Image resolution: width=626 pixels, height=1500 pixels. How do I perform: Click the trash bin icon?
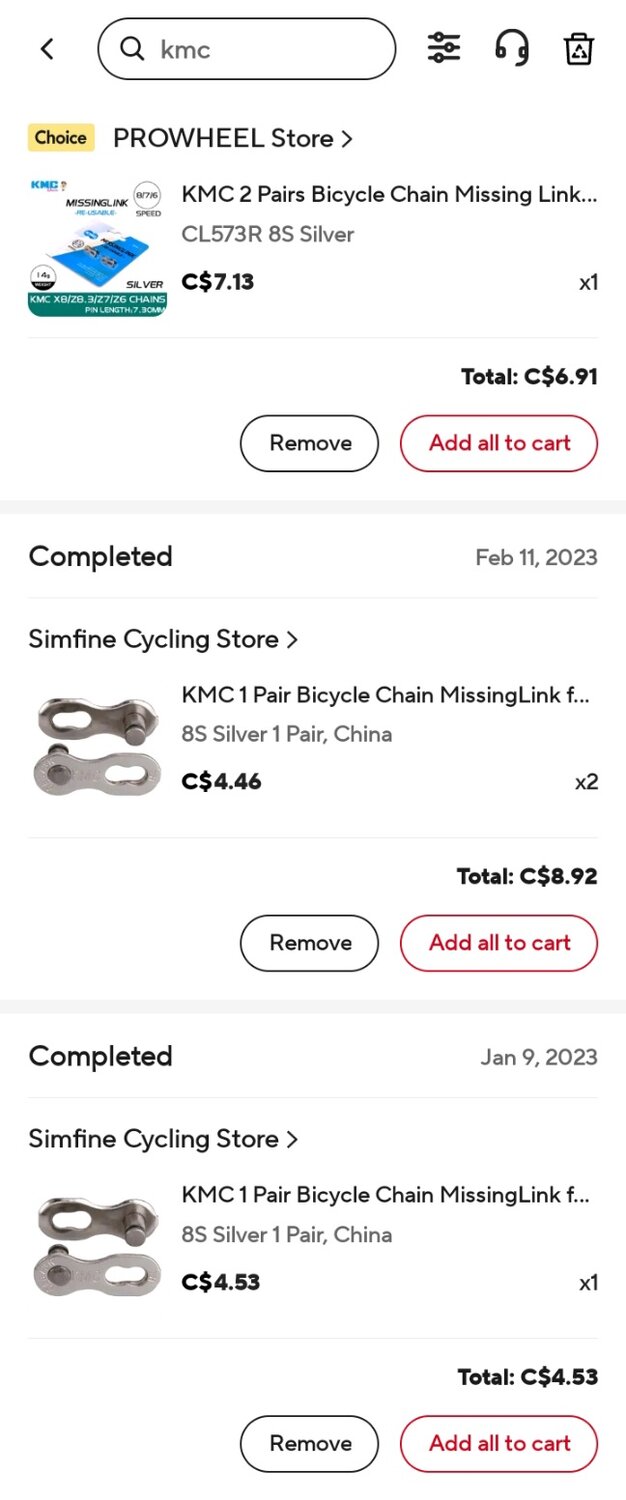coord(577,48)
